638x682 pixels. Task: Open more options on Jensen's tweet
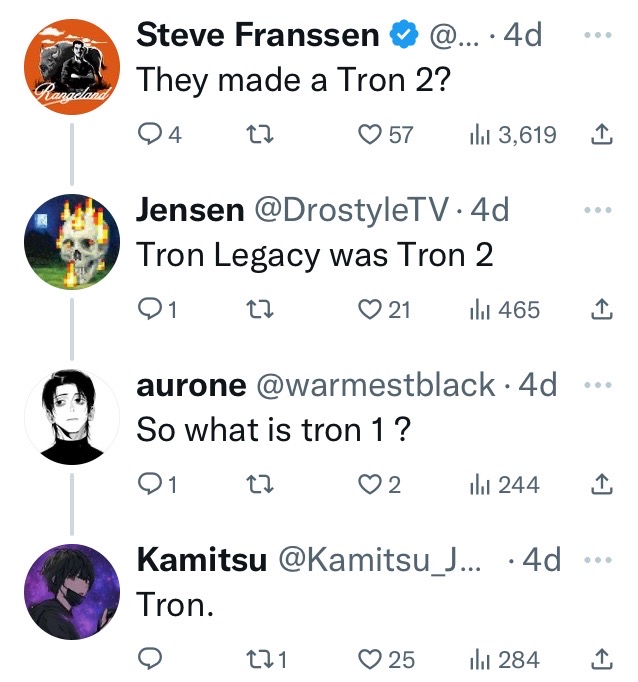596,210
